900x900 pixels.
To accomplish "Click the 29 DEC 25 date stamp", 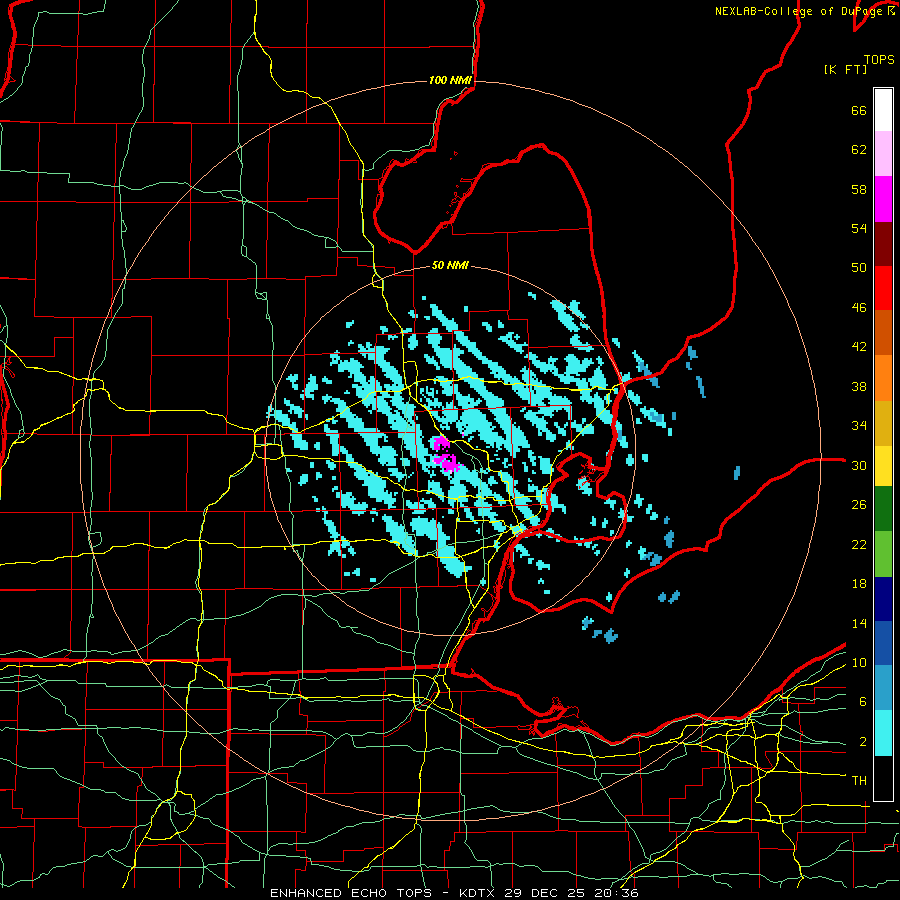I will click(545, 893).
